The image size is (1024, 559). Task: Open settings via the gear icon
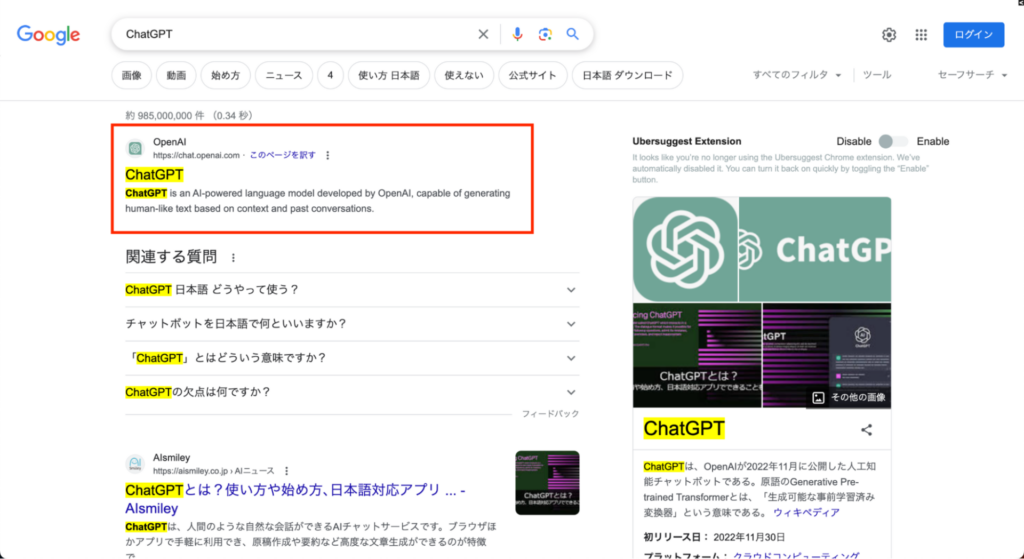(889, 35)
